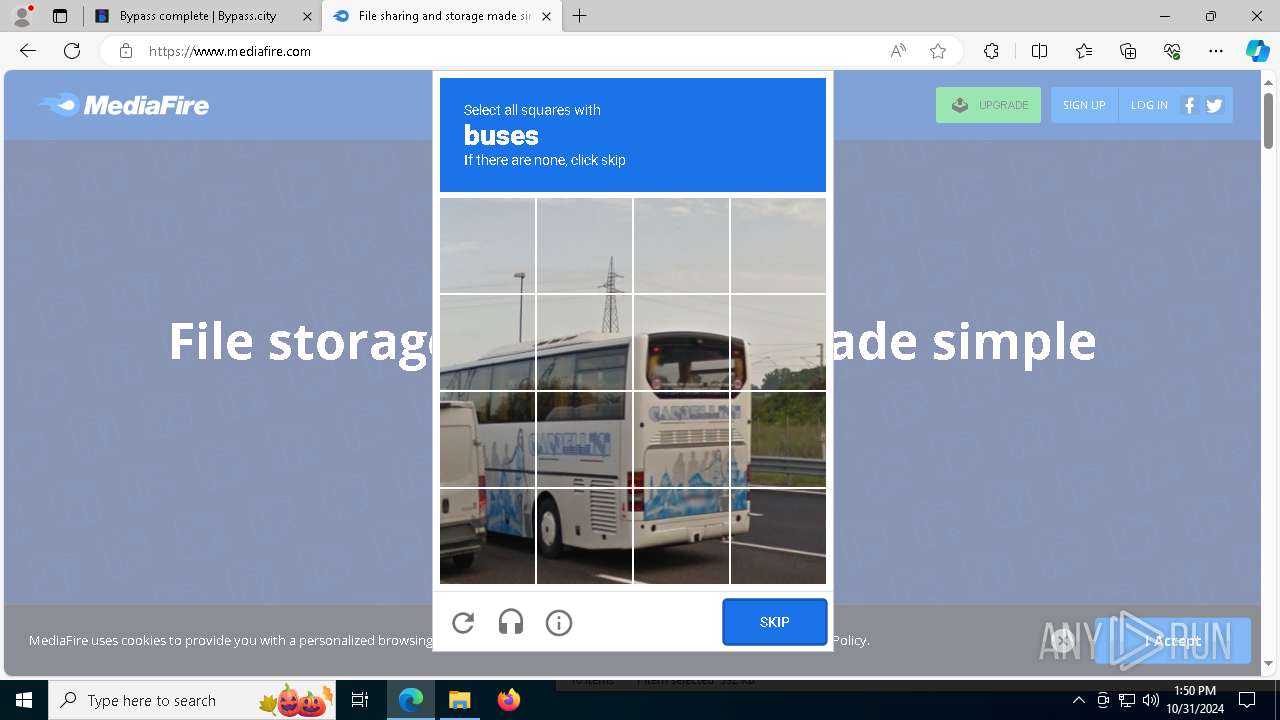Click the taskbar search box

tap(193, 700)
